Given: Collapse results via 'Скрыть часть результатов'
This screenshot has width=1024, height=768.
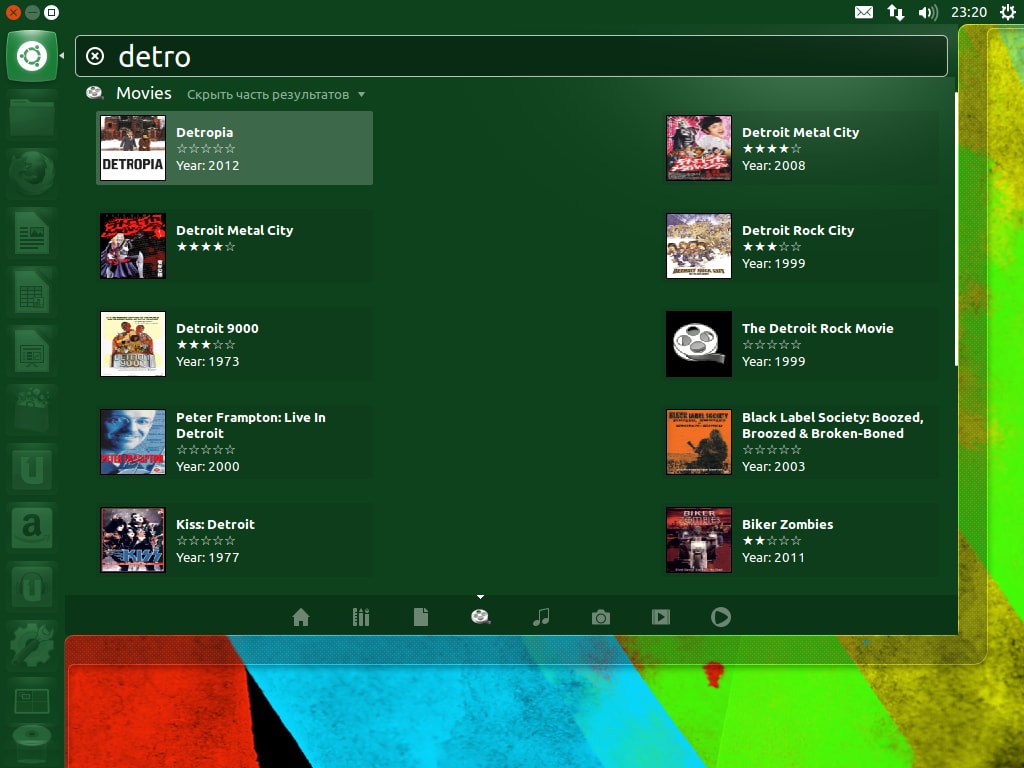Looking at the screenshot, I should click(268, 95).
